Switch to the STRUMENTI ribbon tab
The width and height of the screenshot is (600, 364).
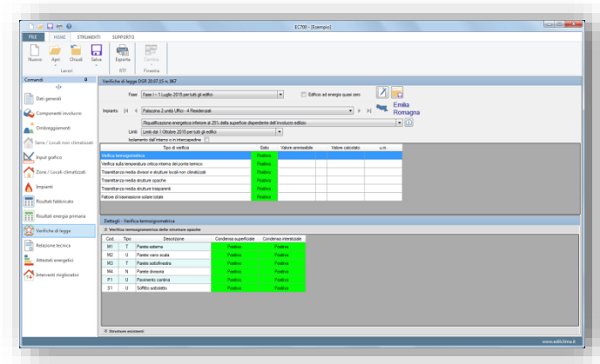[x=88, y=37]
